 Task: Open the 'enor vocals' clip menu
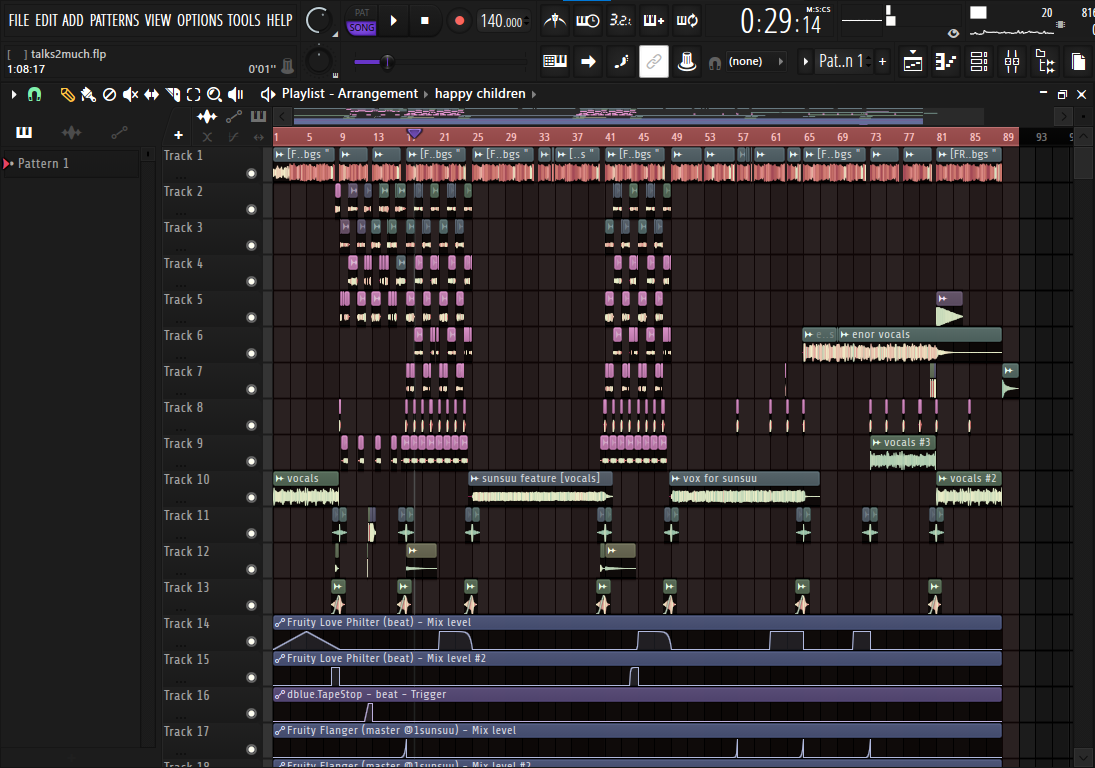pos(844,334)
